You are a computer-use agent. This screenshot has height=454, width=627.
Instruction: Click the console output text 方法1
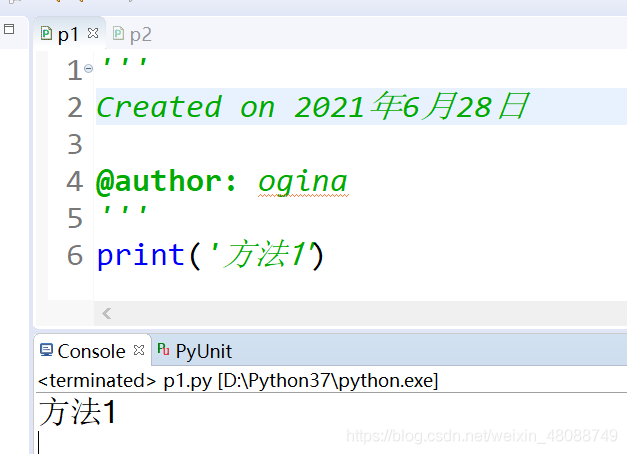coord(77,412)
